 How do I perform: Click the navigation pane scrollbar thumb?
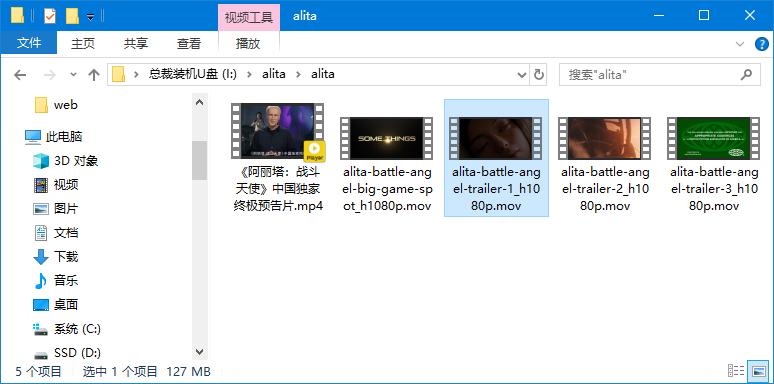coord(199,160)
